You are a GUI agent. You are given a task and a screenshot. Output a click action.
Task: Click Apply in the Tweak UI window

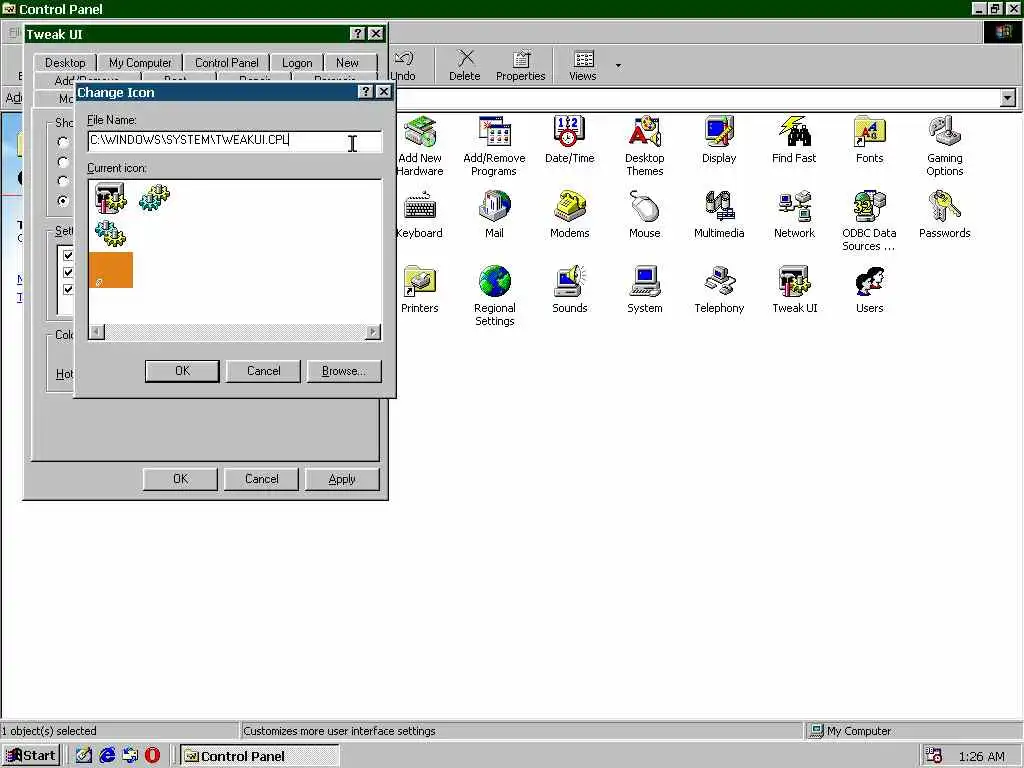[x=342, y=479]
